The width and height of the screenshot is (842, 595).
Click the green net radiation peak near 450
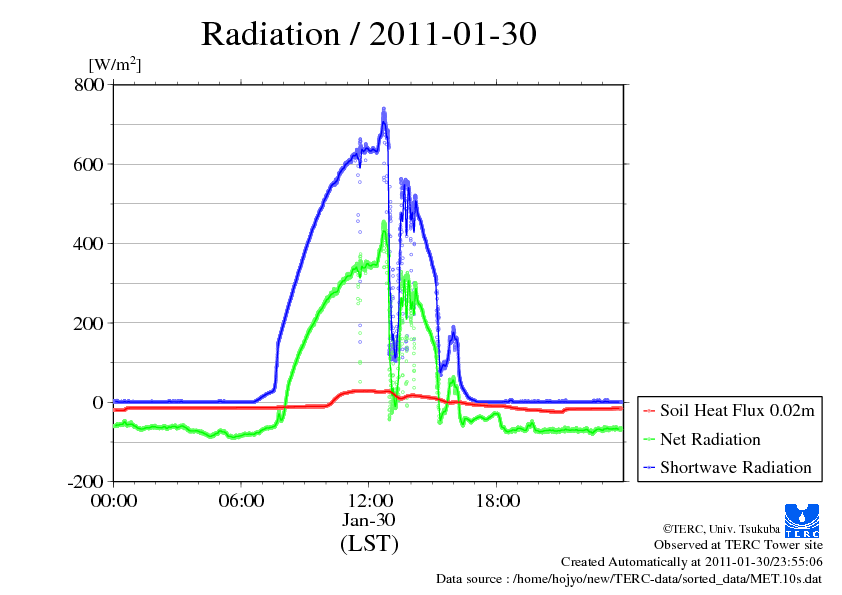coord(383,232)
